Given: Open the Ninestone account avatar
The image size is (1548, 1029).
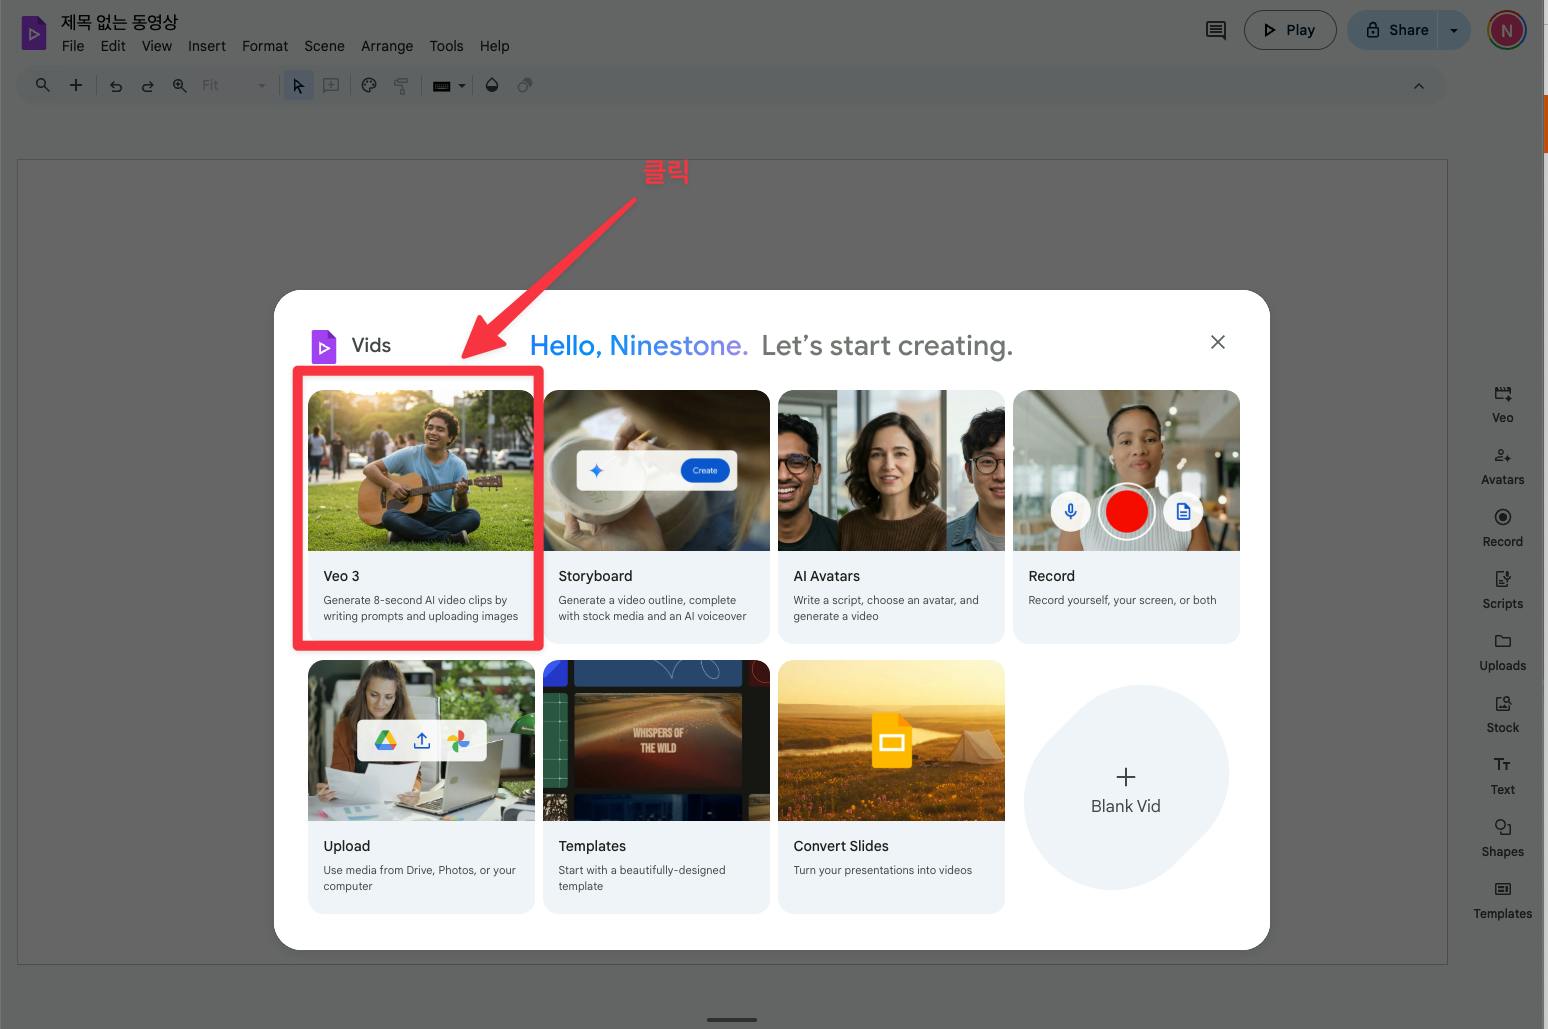Looking at the screenshot, I should (x=1506, y=30).
